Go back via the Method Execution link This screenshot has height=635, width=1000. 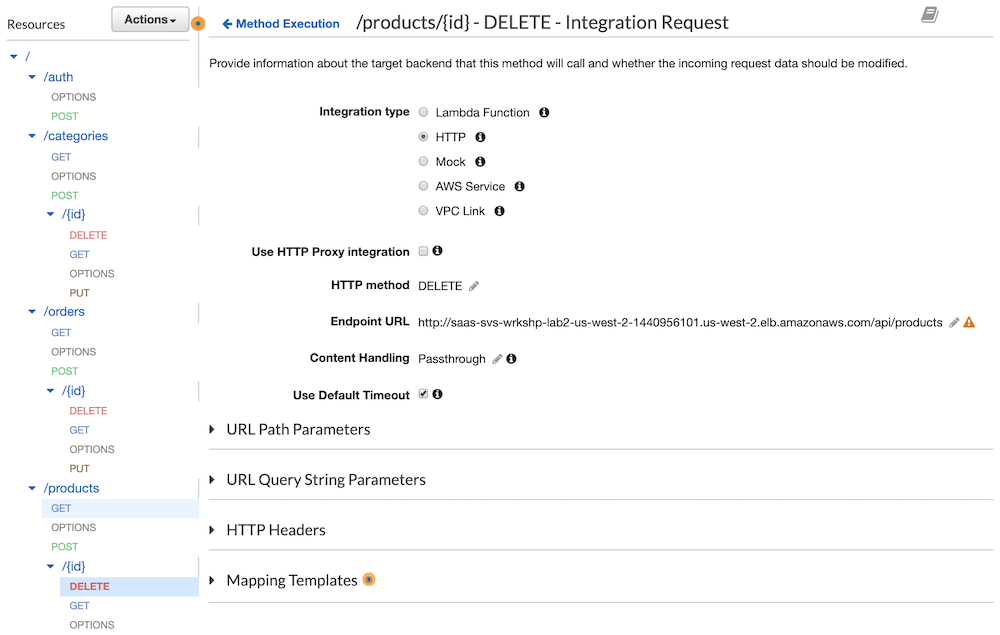281,24
